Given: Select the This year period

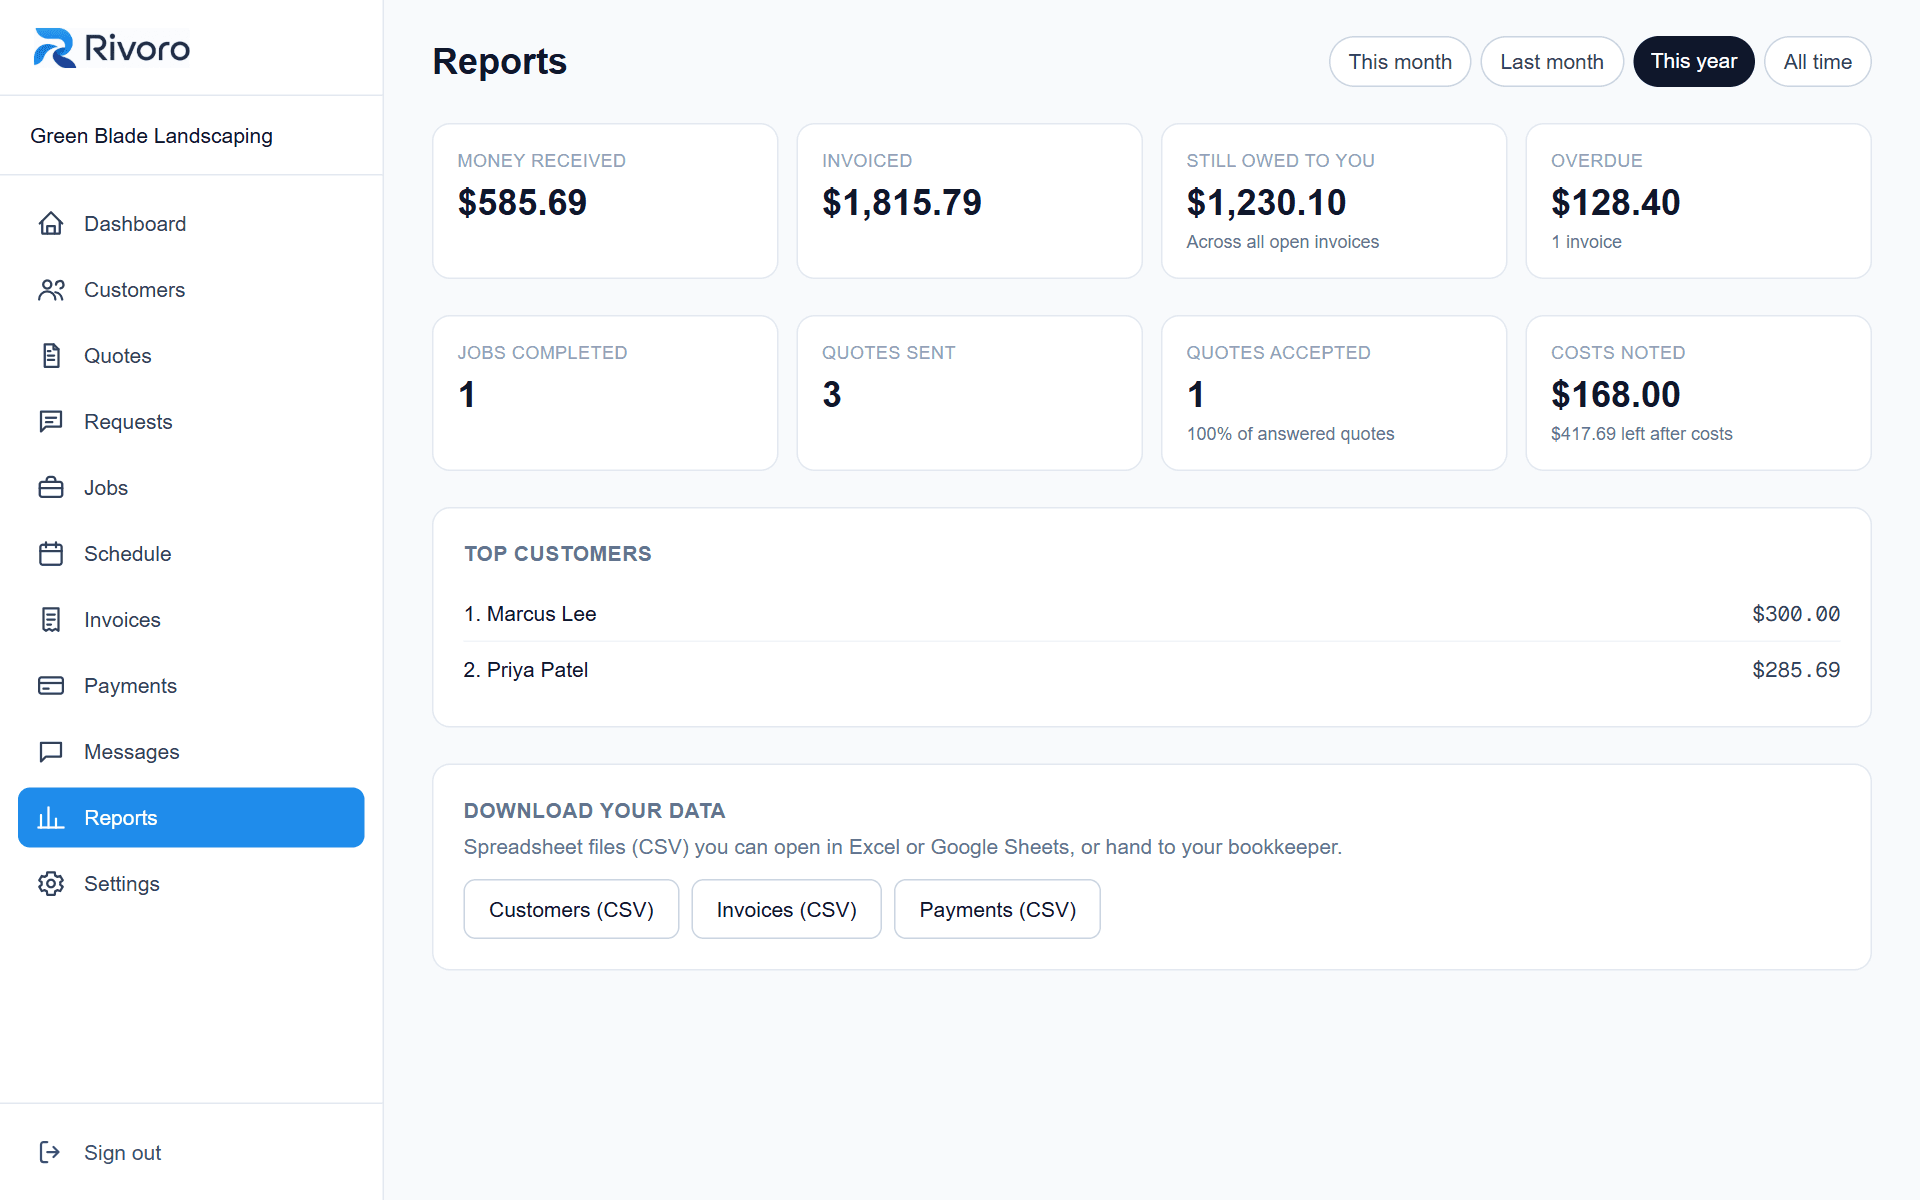Looking at the screenshot, I should tap(1694, 62).
